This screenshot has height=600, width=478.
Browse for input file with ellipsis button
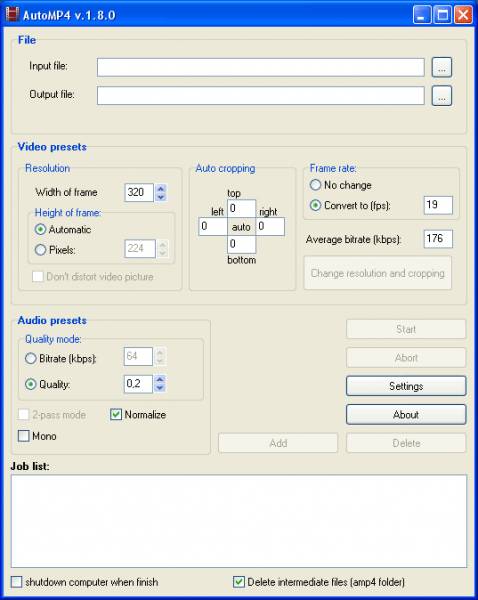pyautogui.click(x=442, y=67)
